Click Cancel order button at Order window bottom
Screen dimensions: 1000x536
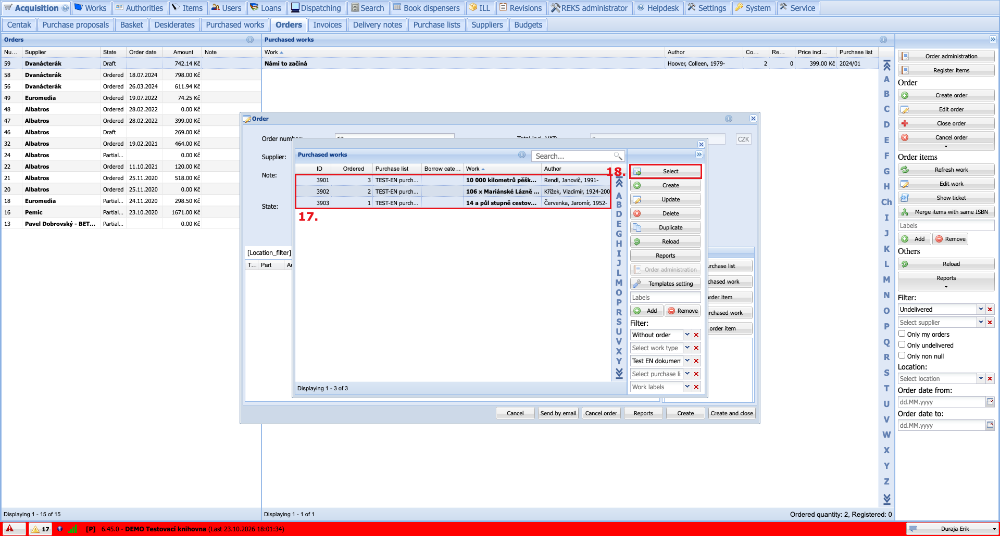(601, 413)
